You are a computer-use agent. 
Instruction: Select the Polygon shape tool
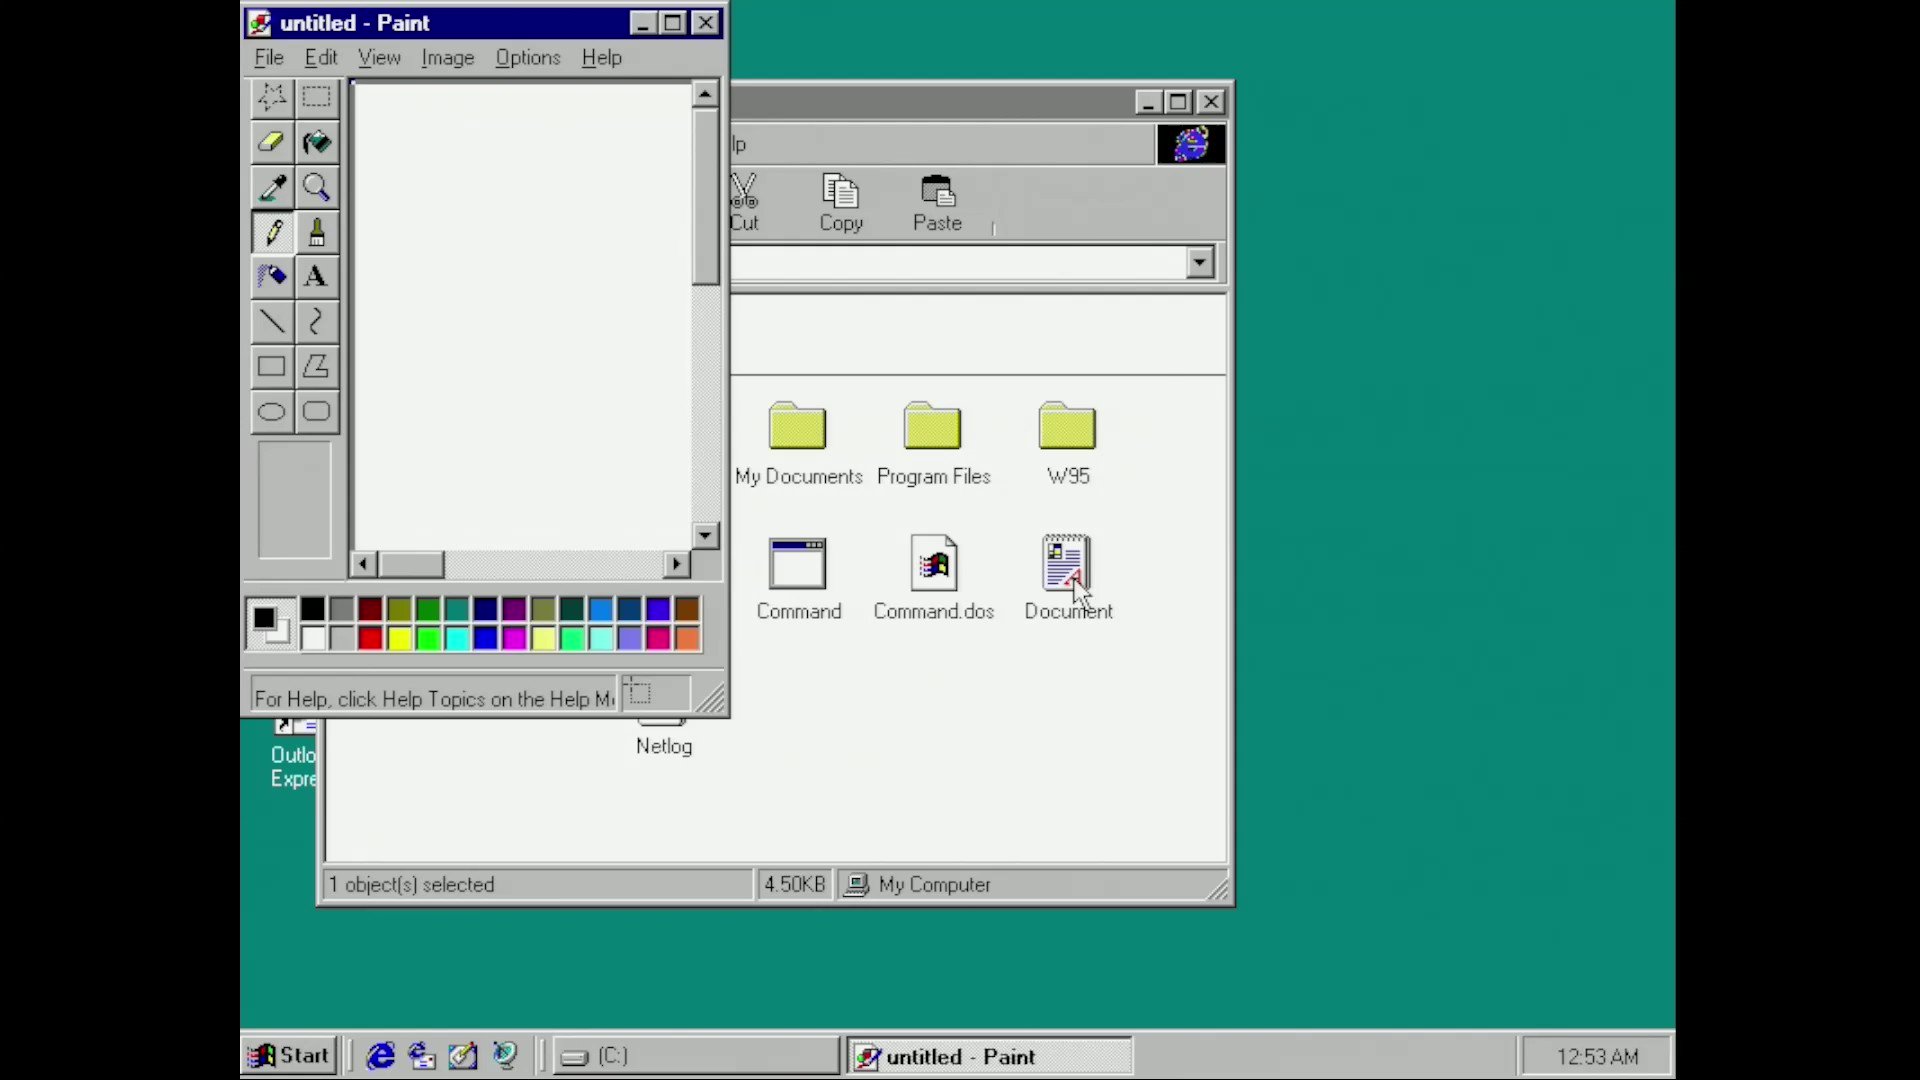pos(317,367)
